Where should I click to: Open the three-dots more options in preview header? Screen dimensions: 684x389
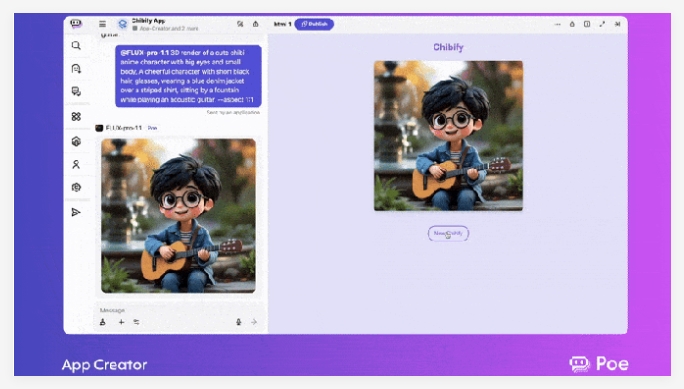[x=557, y=24]
